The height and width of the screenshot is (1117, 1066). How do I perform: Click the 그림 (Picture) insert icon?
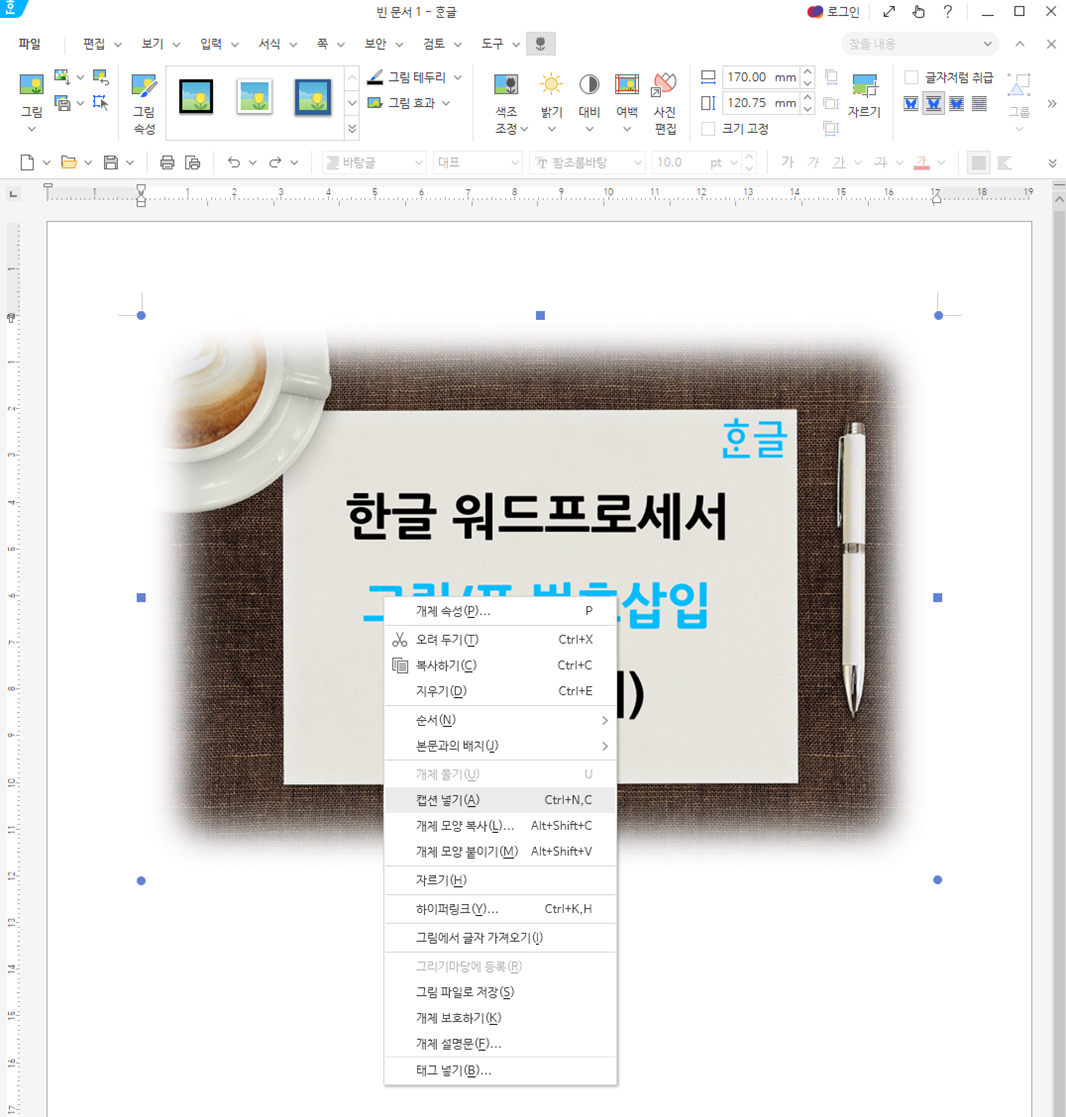[x=31, y=85]
